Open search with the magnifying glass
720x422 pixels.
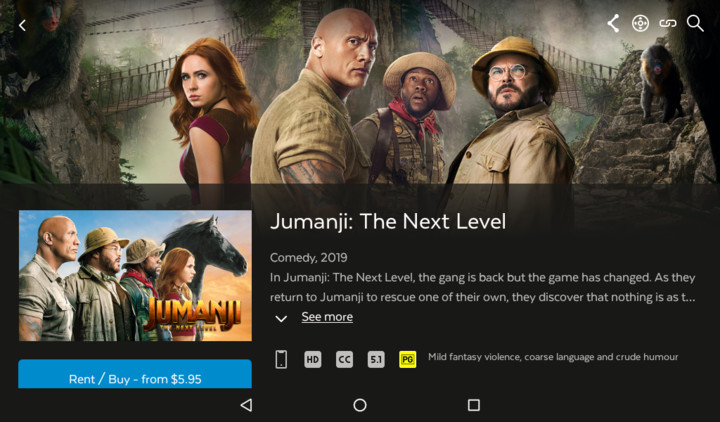point(695,23)
